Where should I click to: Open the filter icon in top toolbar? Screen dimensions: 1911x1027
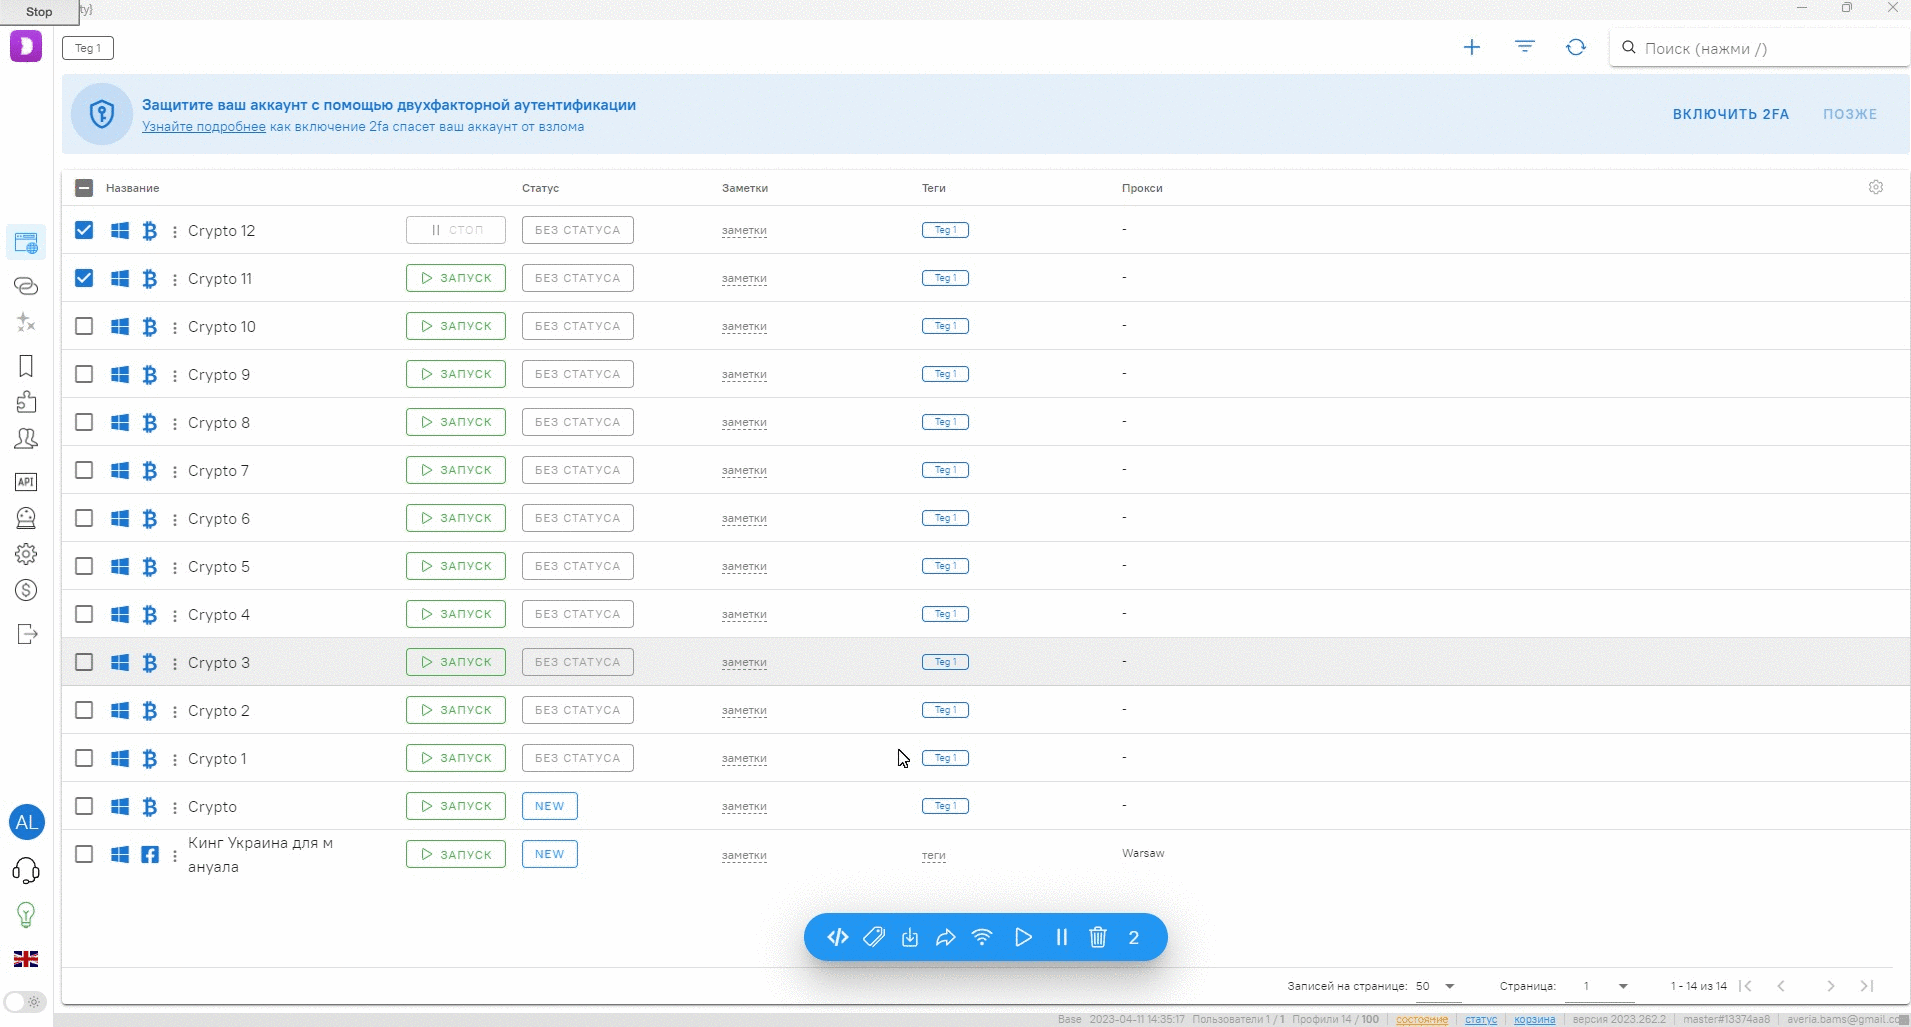pyautogui.click(x=1524, y=47)
